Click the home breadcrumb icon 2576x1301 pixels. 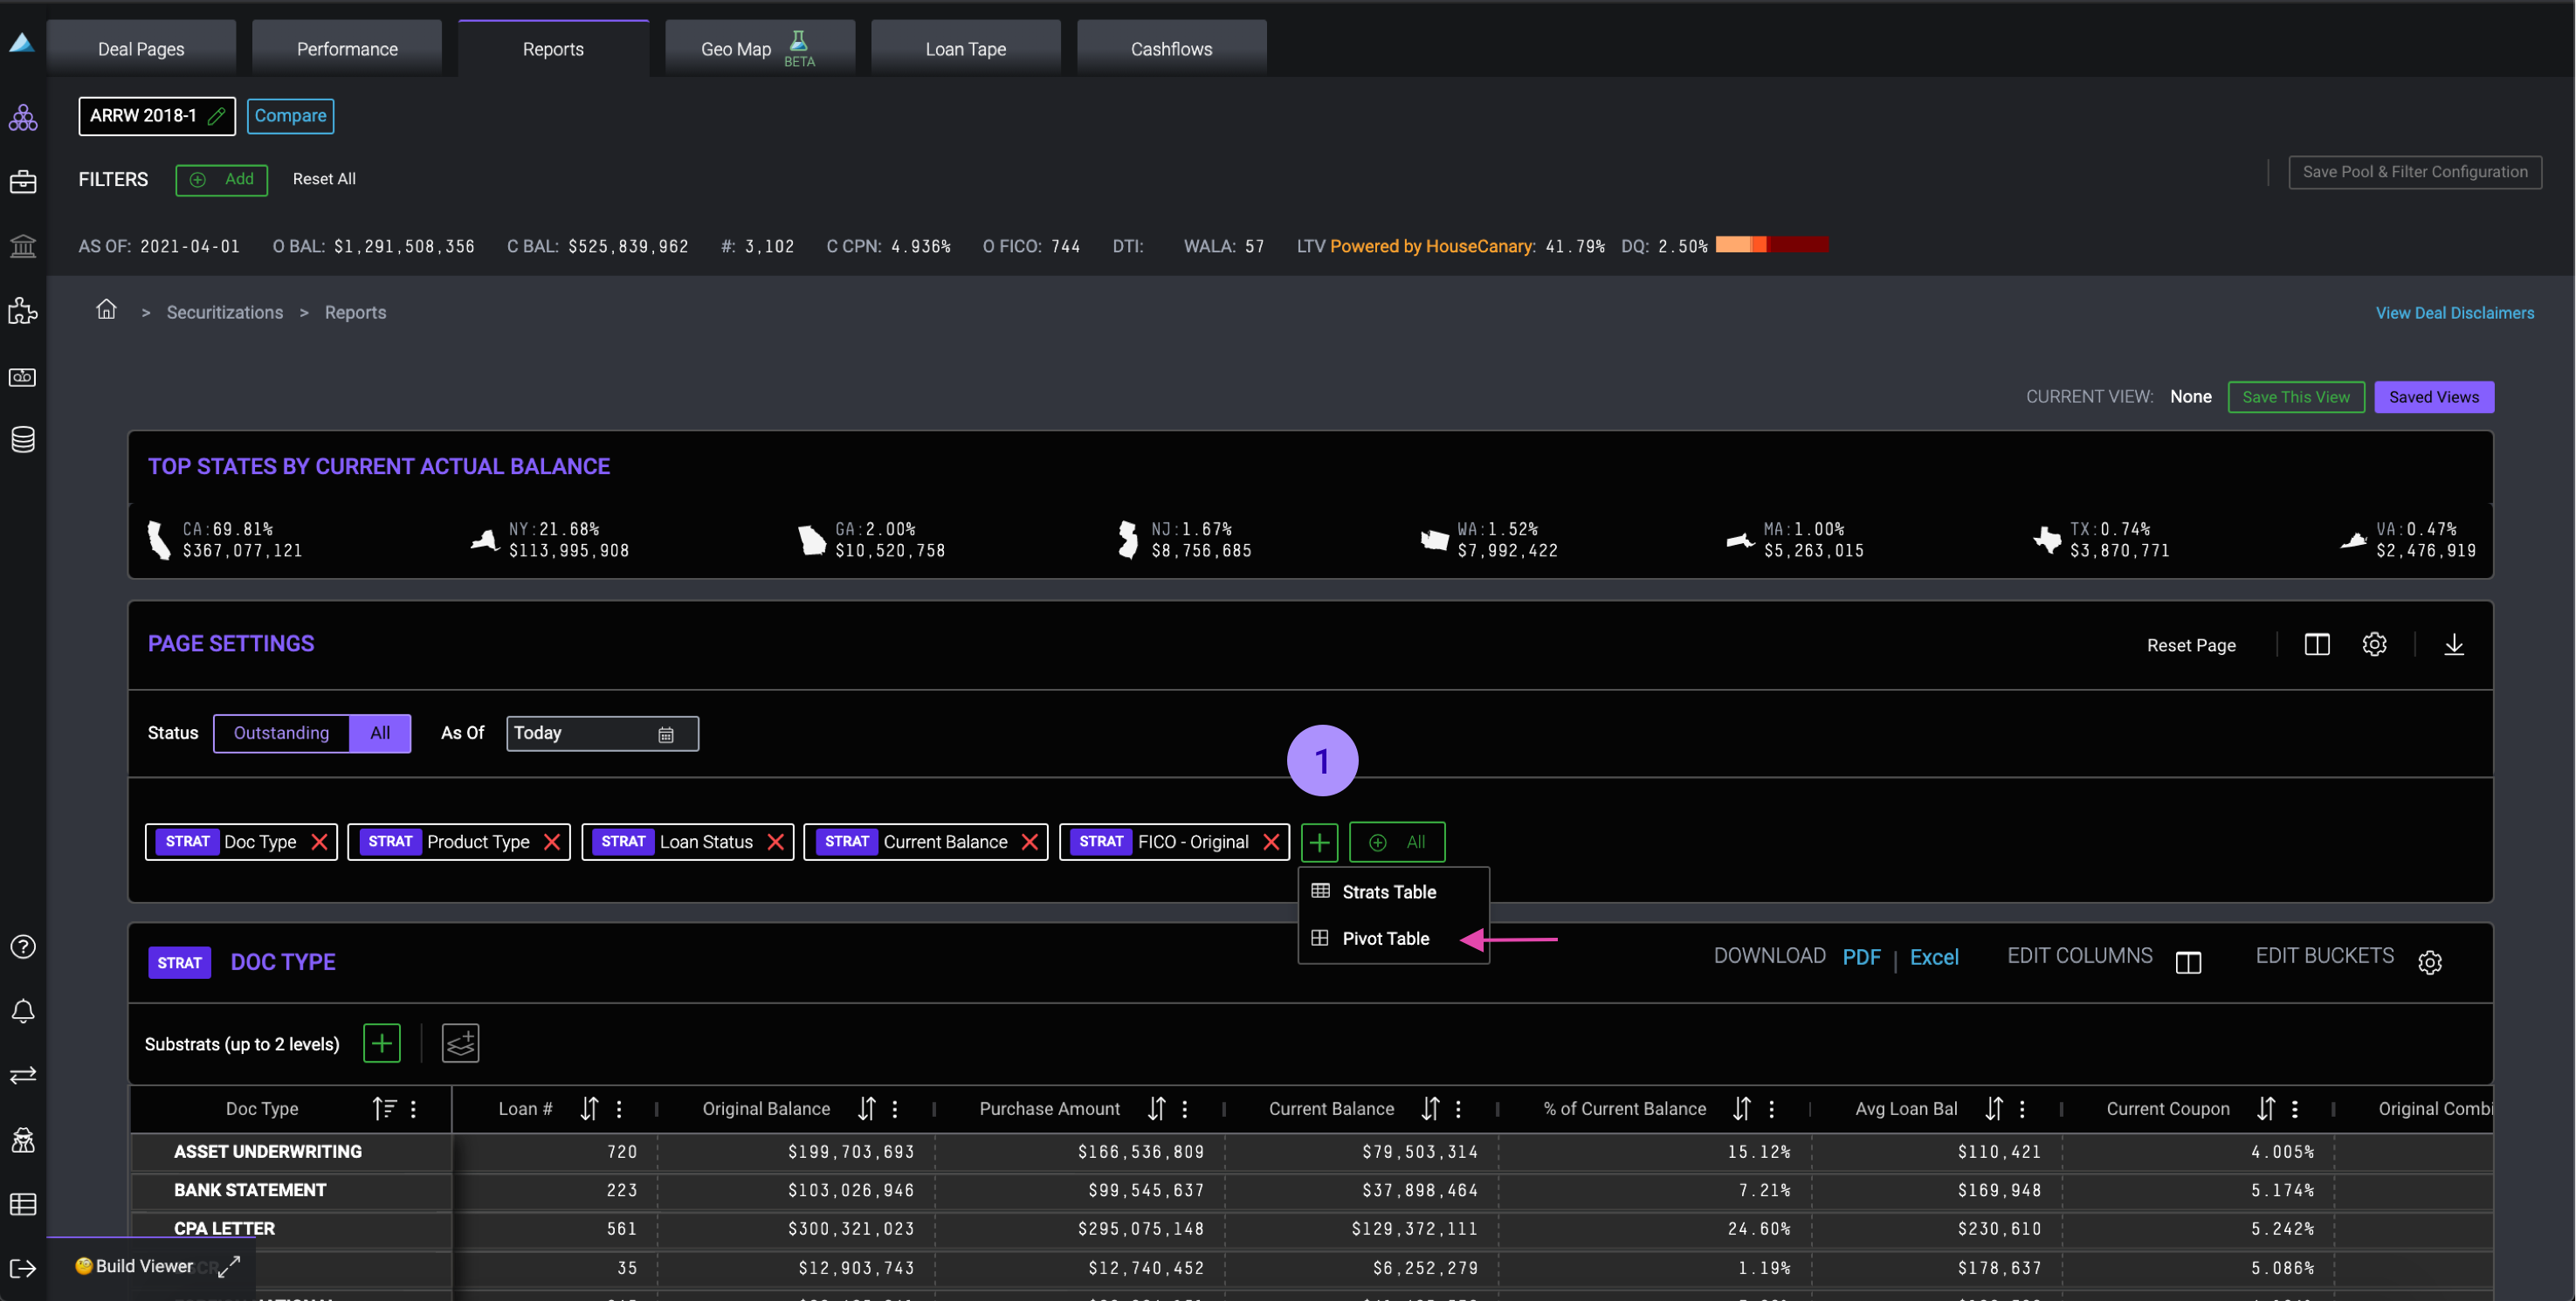click(106, 310)
